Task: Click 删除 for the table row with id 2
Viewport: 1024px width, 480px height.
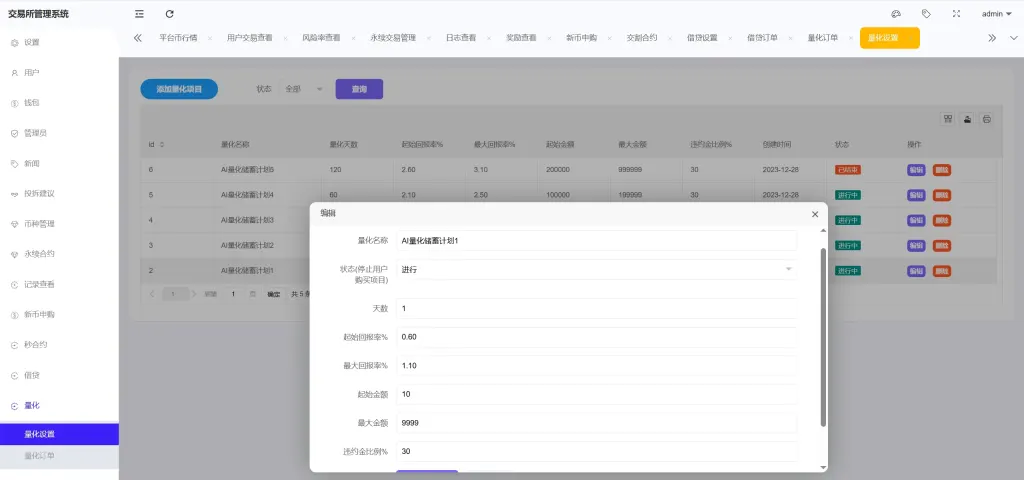Action: pos(942,270)
